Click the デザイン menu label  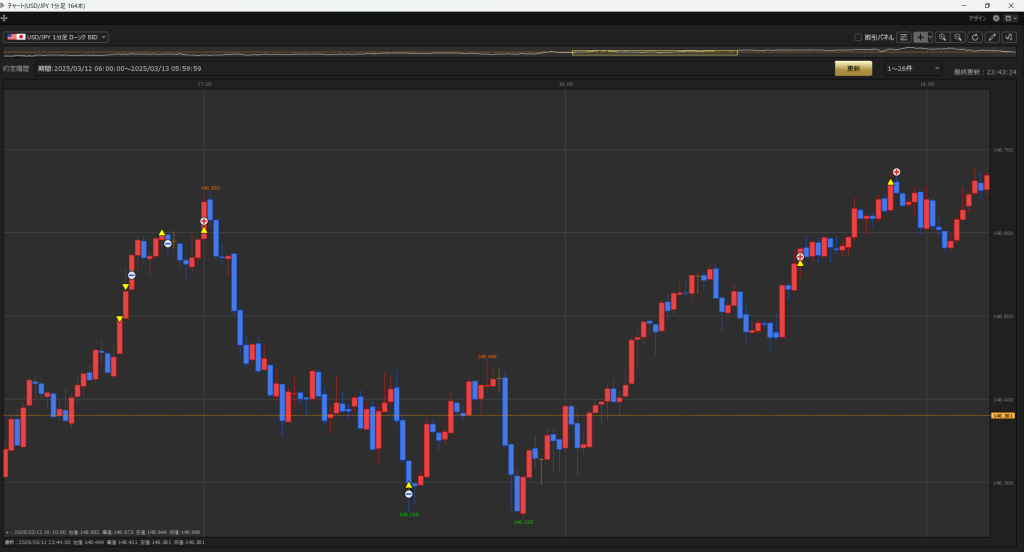tap(977, 18)
